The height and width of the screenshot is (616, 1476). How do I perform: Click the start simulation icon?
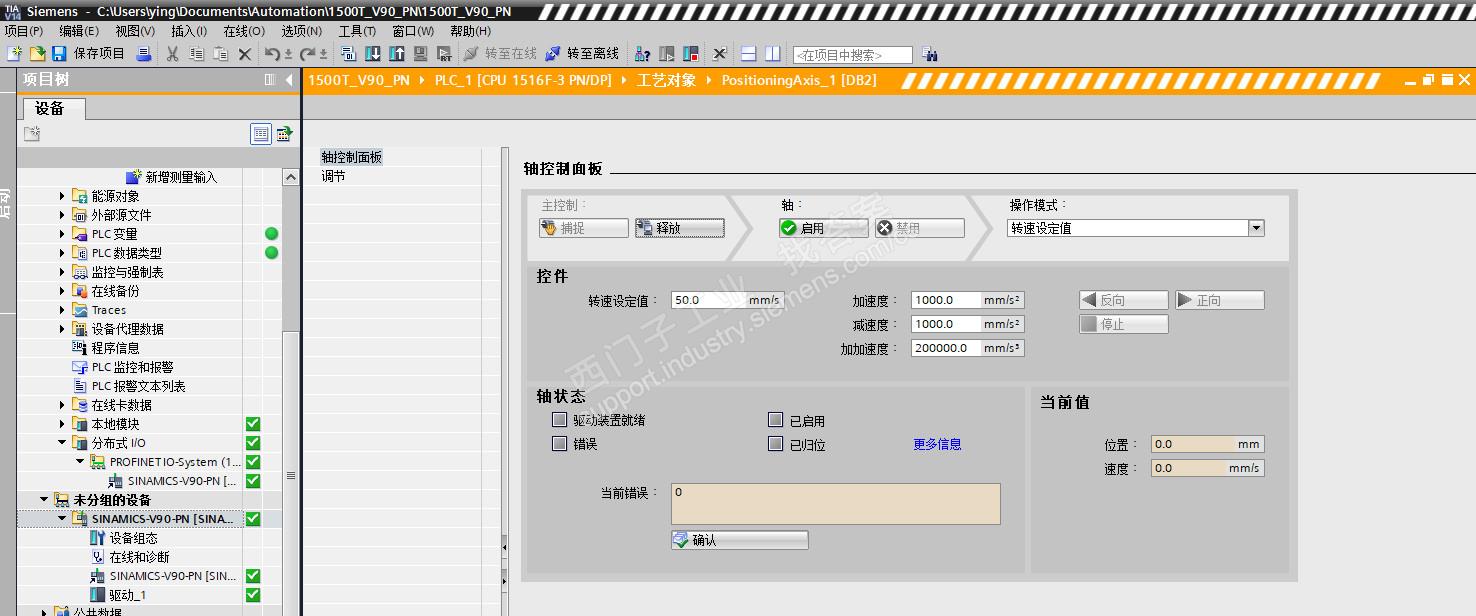(x=420, y=54)
